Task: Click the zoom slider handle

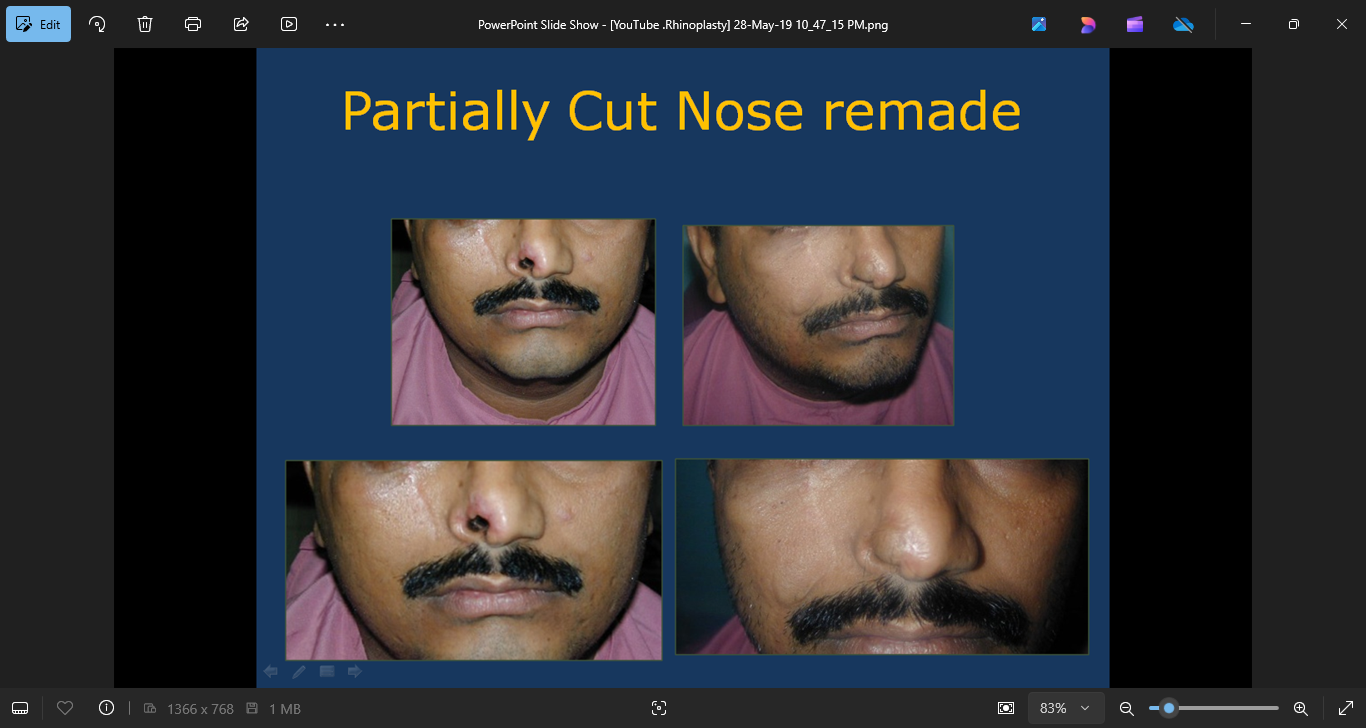Action: (x=1169, y=708)
